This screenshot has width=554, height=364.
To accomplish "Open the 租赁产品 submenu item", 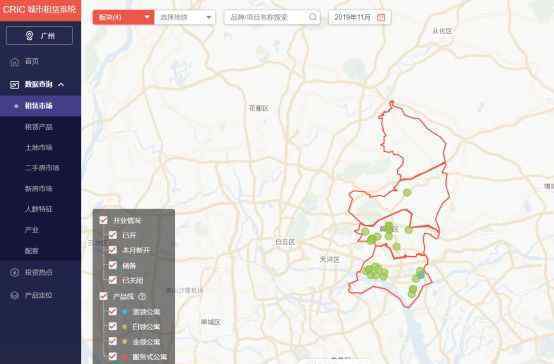I will 39,127.
